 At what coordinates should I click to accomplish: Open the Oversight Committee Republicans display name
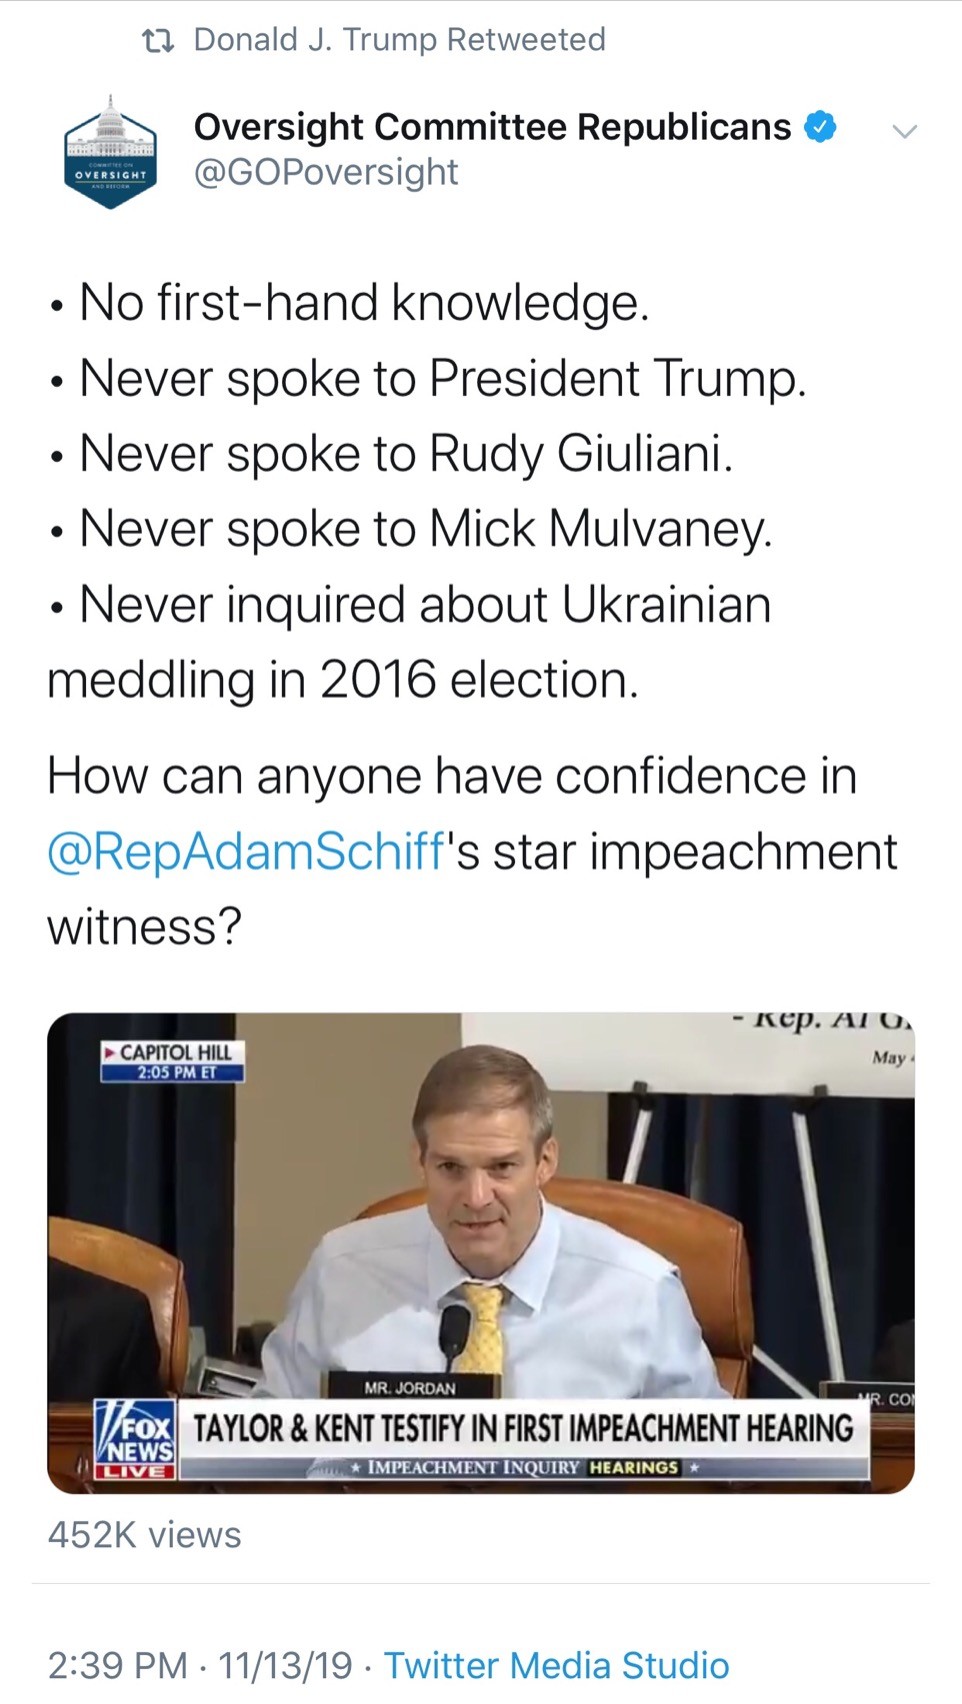[492, 127]
